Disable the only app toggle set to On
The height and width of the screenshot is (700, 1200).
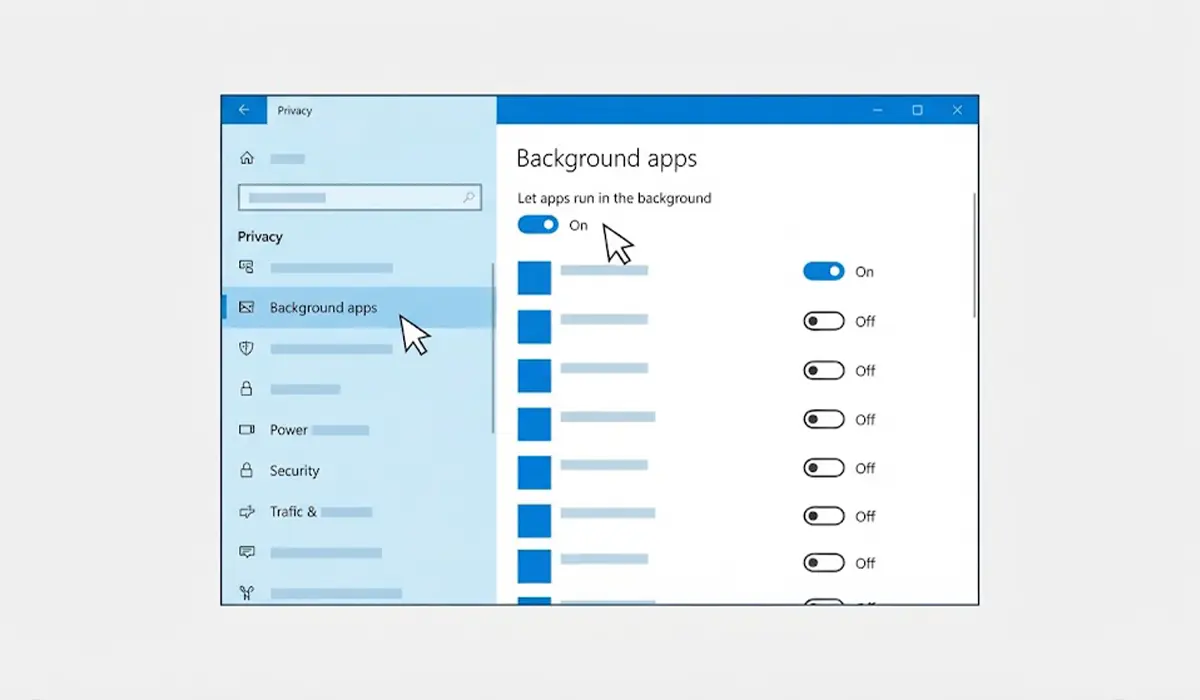(824, 271)
